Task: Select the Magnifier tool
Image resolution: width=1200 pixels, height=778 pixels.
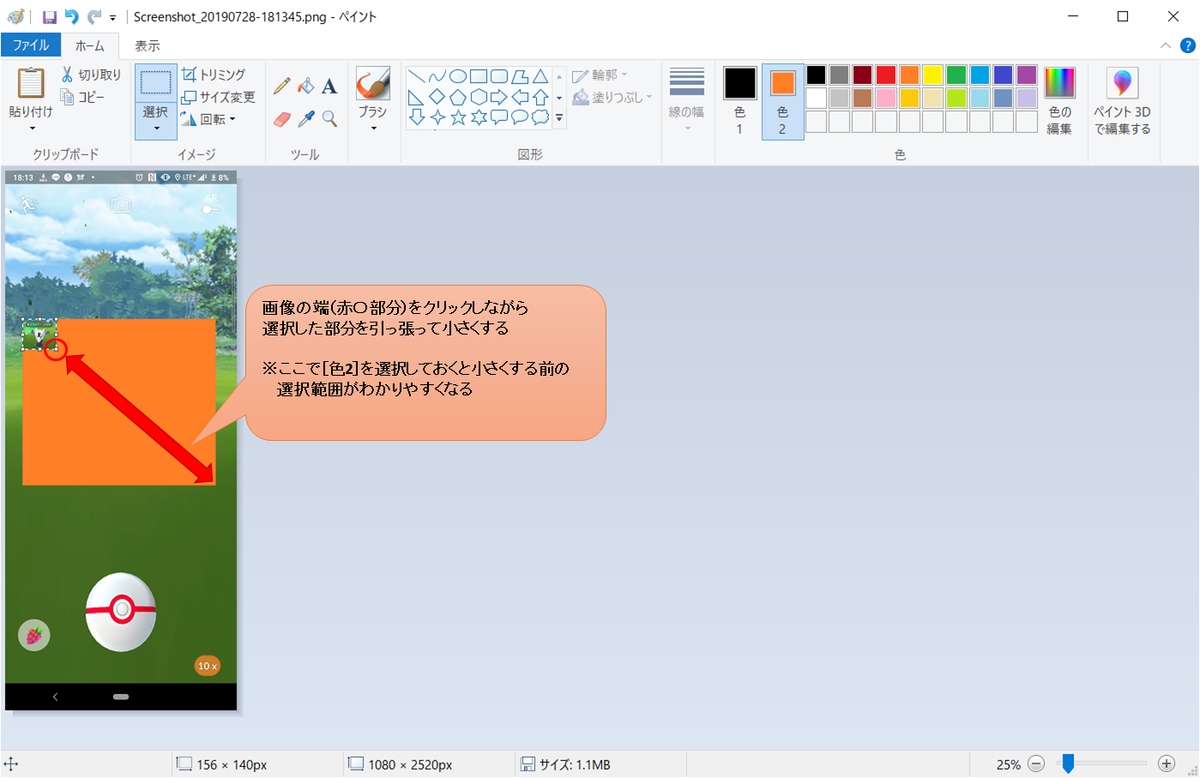Action: coord(329,117)
